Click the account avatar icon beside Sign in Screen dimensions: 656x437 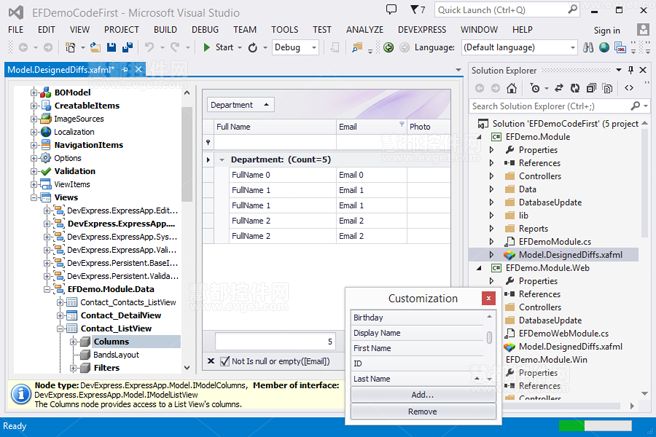[x=642, y=30]
